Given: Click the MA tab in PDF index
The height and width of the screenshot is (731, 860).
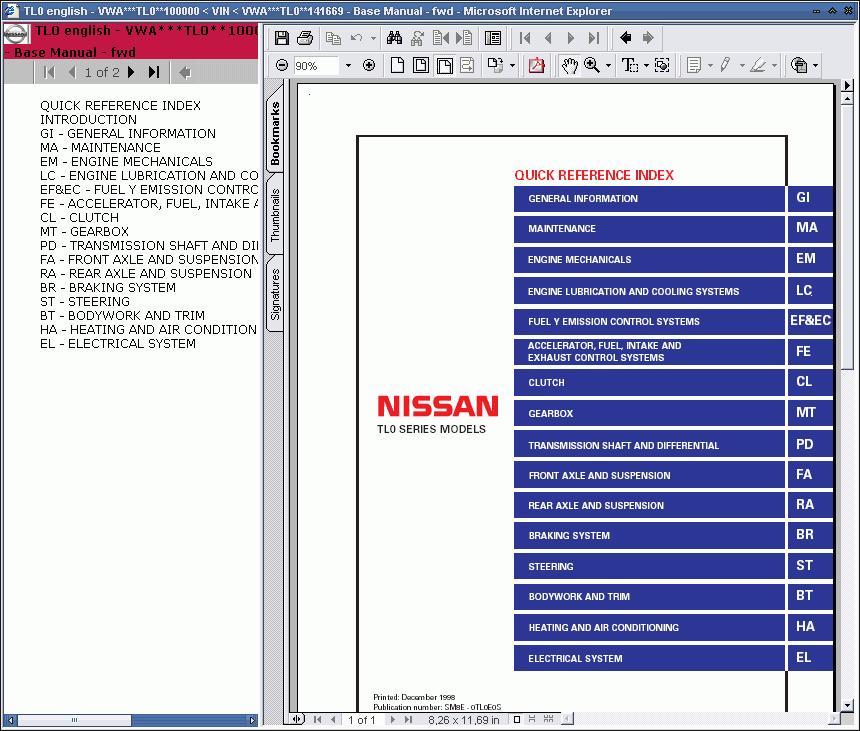Looking at the screenshot, I should 810,228.
